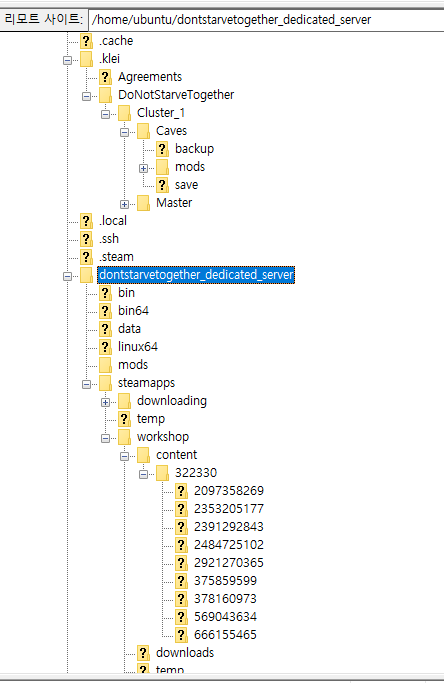The image size is (444, 683).
Task: Expand the mods folder under Caves
Action: (x=143, y=168)
